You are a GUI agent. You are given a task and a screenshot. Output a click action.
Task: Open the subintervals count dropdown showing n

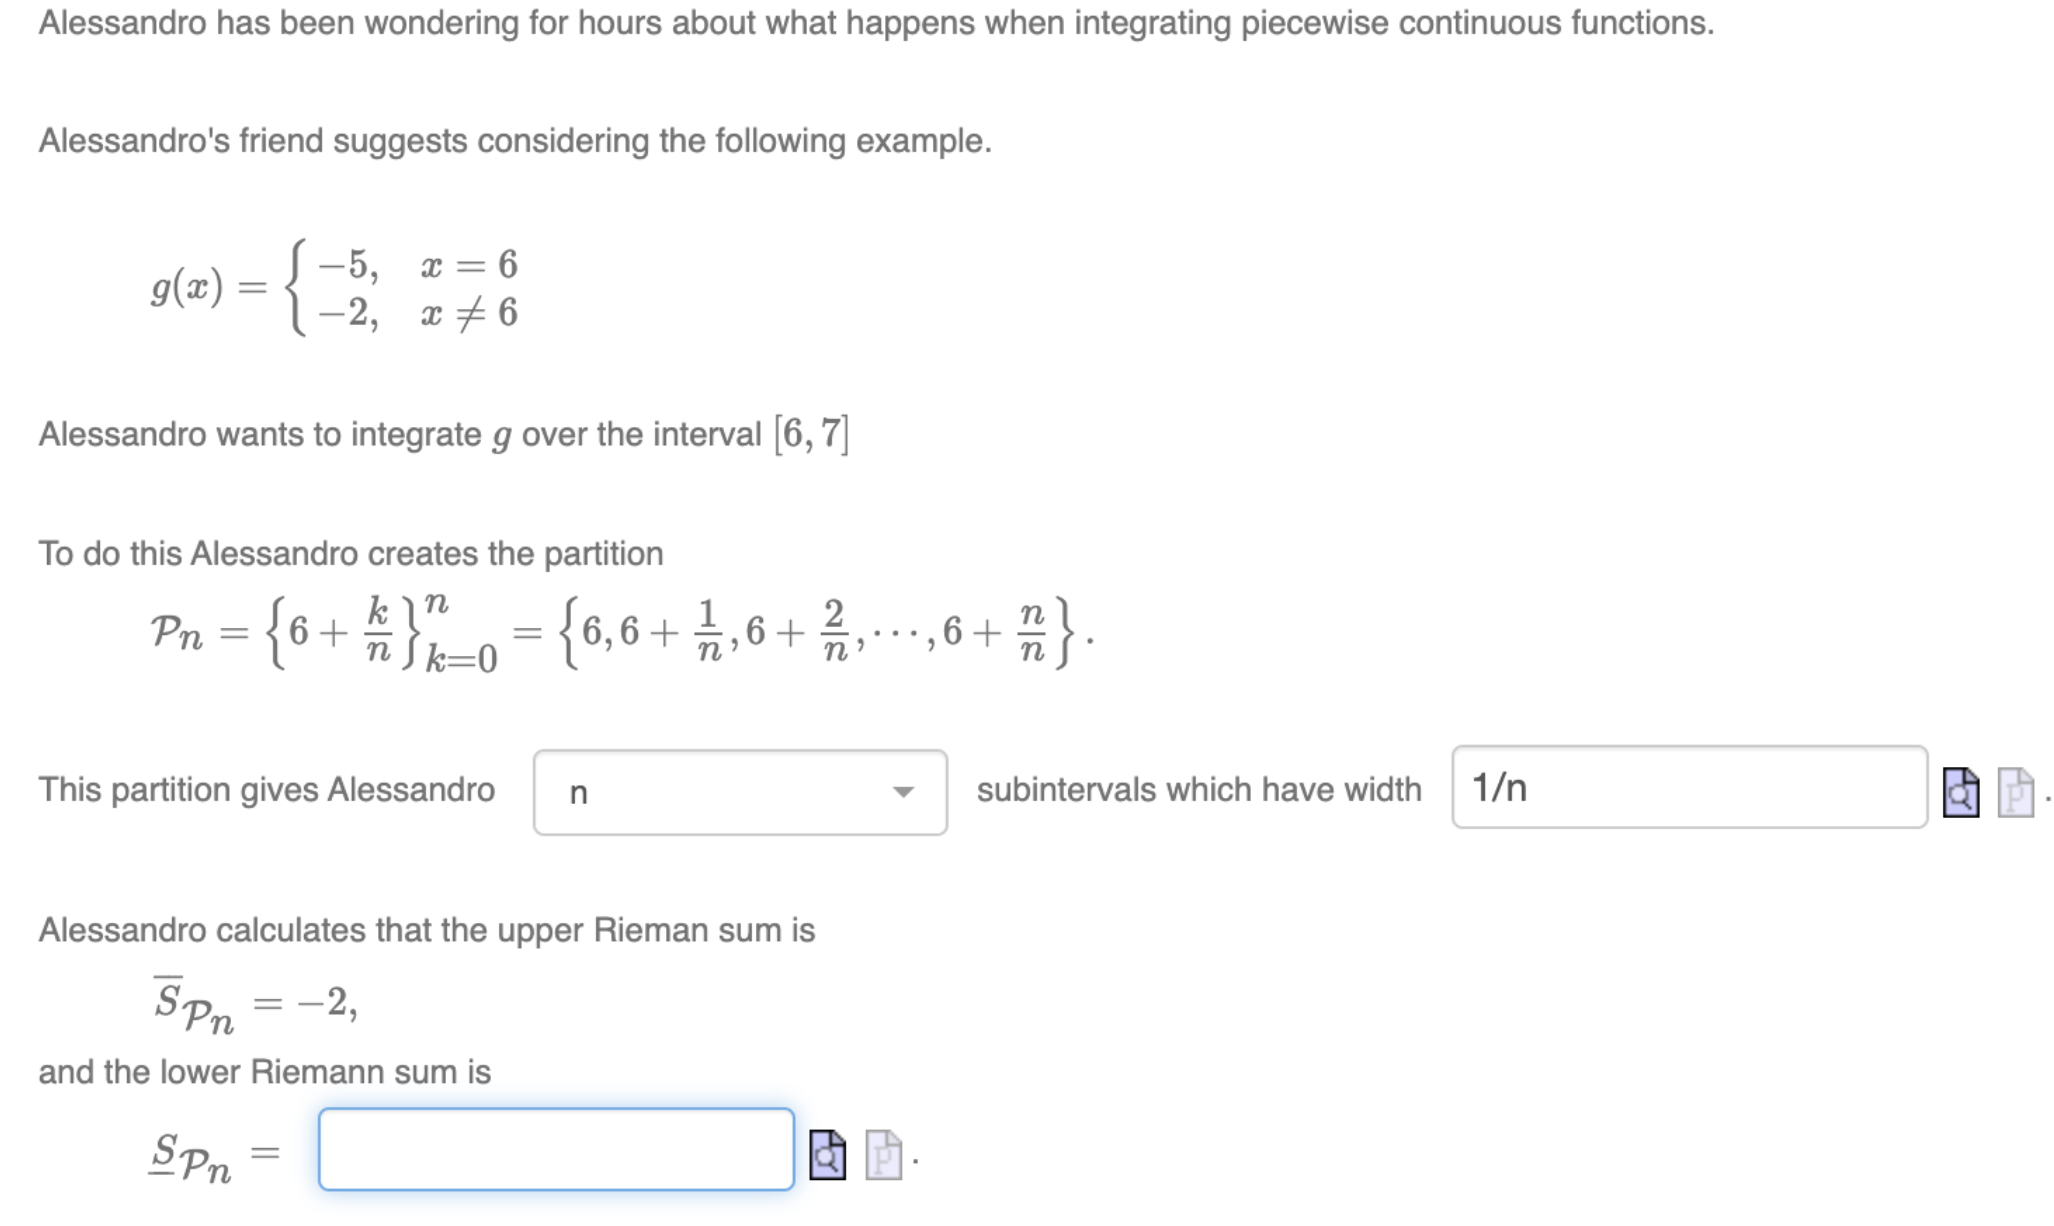740,792
